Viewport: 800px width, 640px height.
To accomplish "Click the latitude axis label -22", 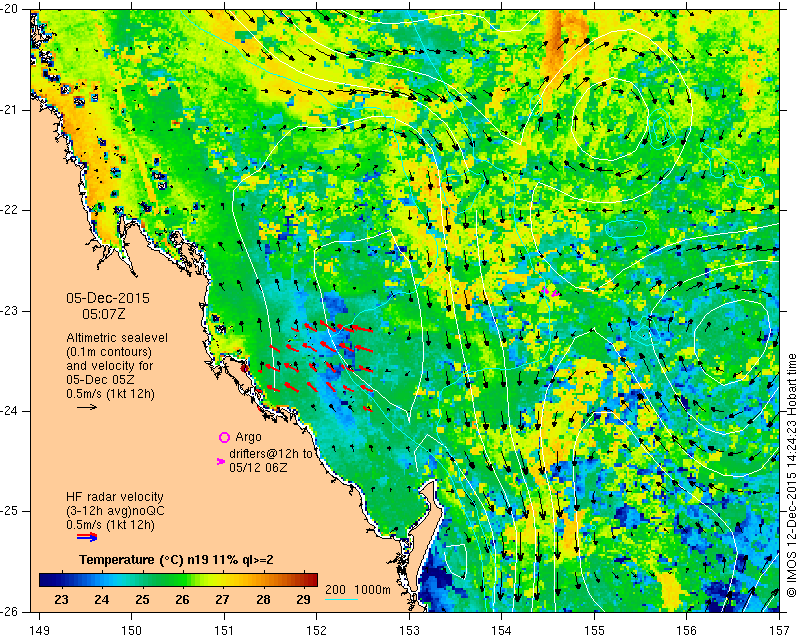I will tap(10, 210).
